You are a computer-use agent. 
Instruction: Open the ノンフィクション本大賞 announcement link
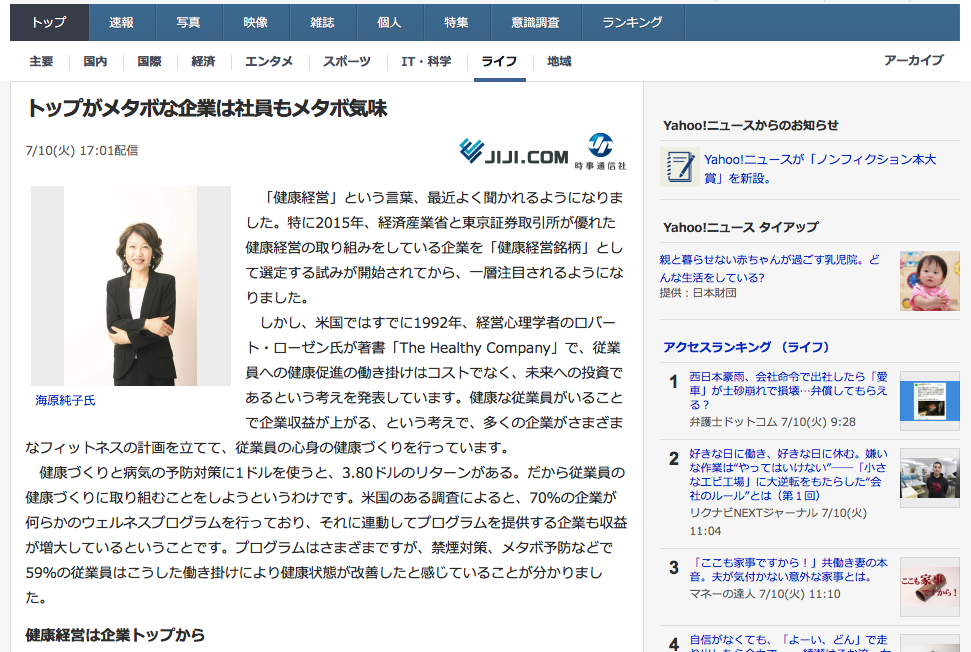point(820,168)
